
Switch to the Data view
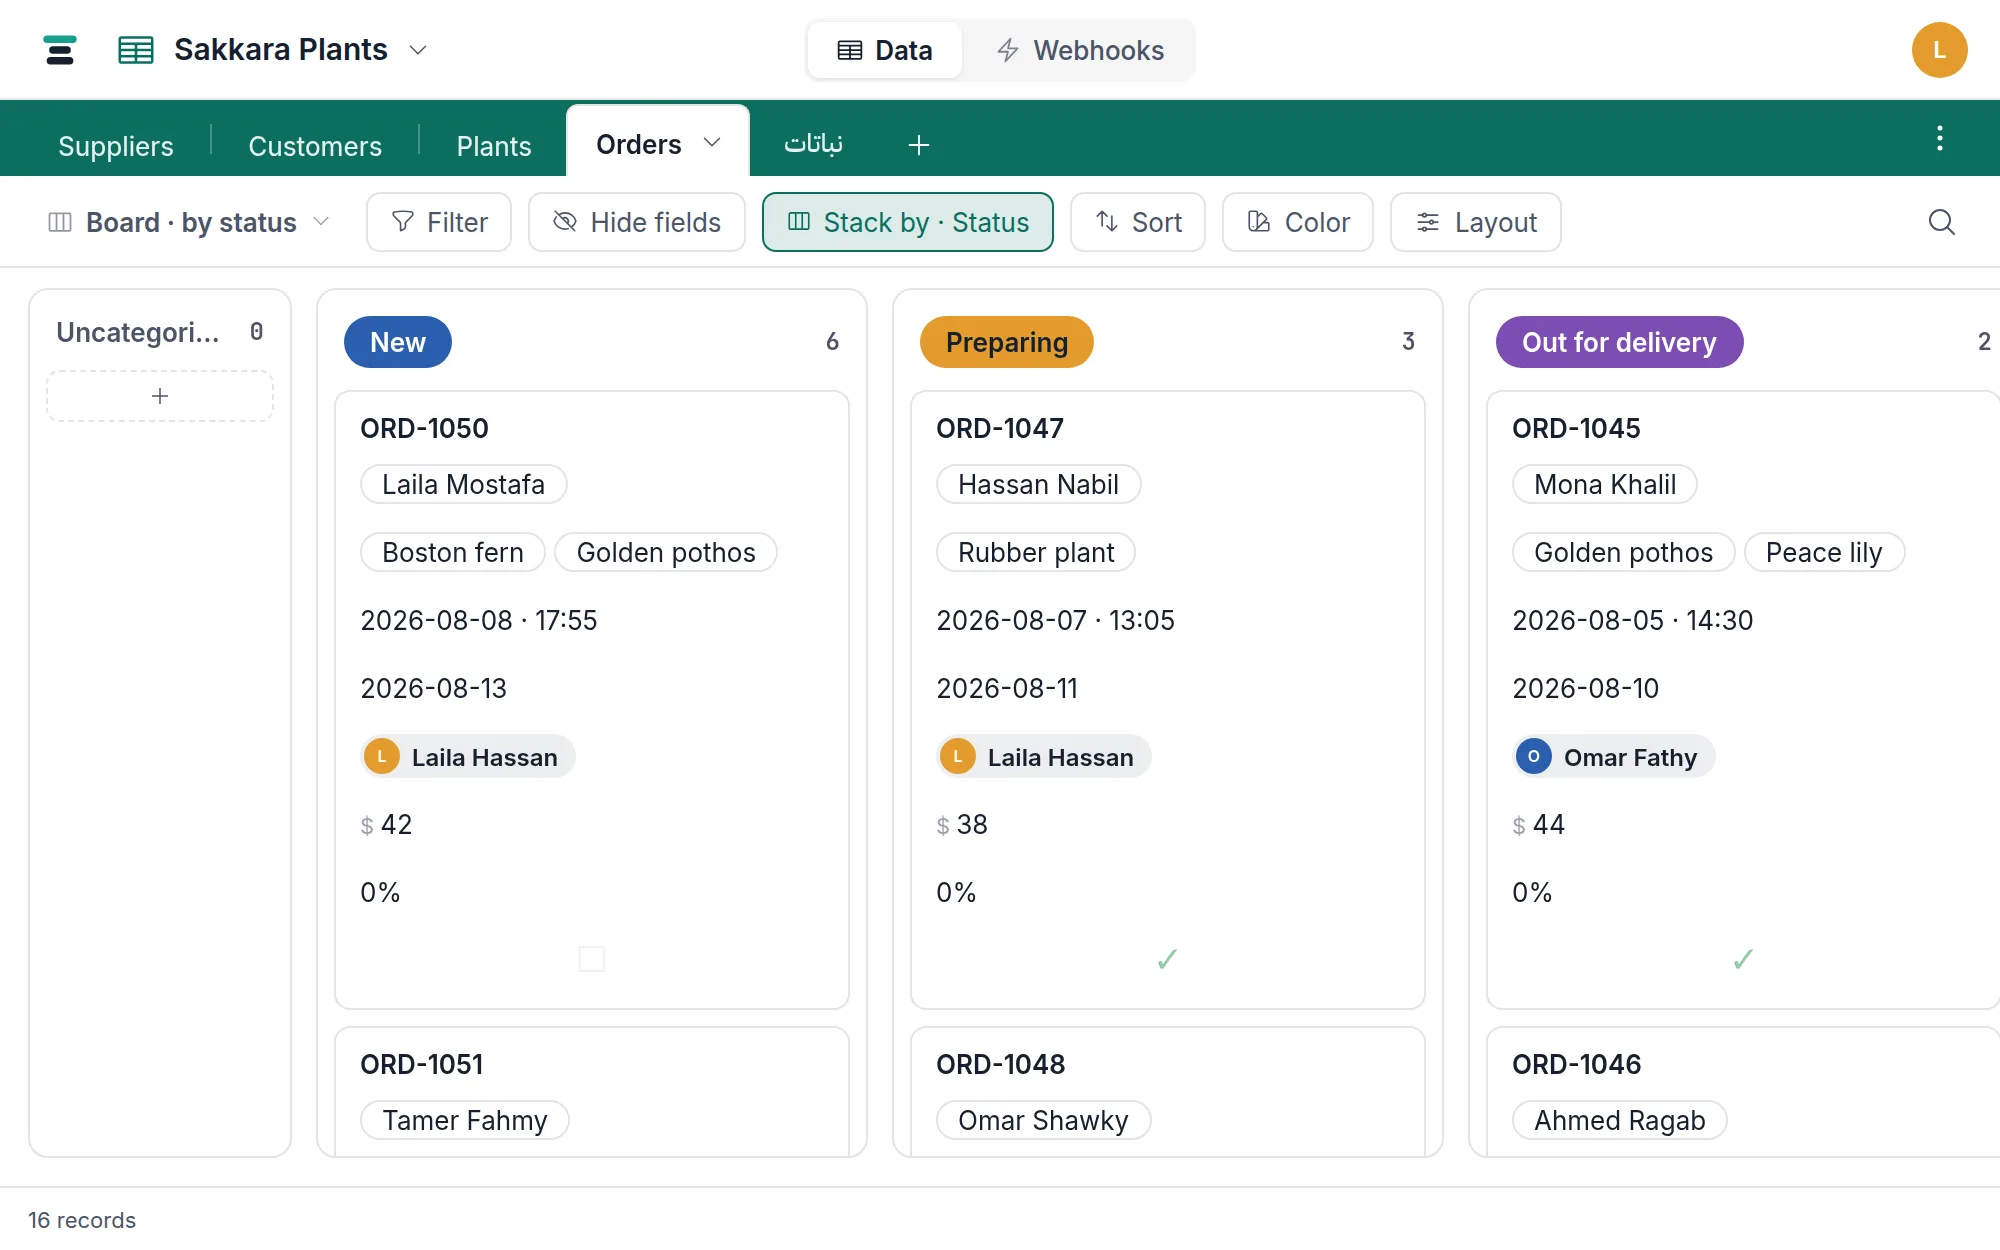[885, 50]
